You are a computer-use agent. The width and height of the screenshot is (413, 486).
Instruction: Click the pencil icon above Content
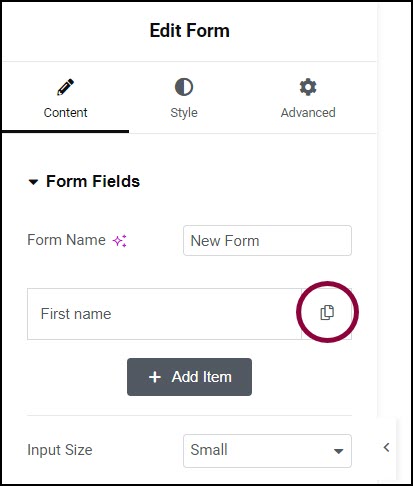click(65, 87)
